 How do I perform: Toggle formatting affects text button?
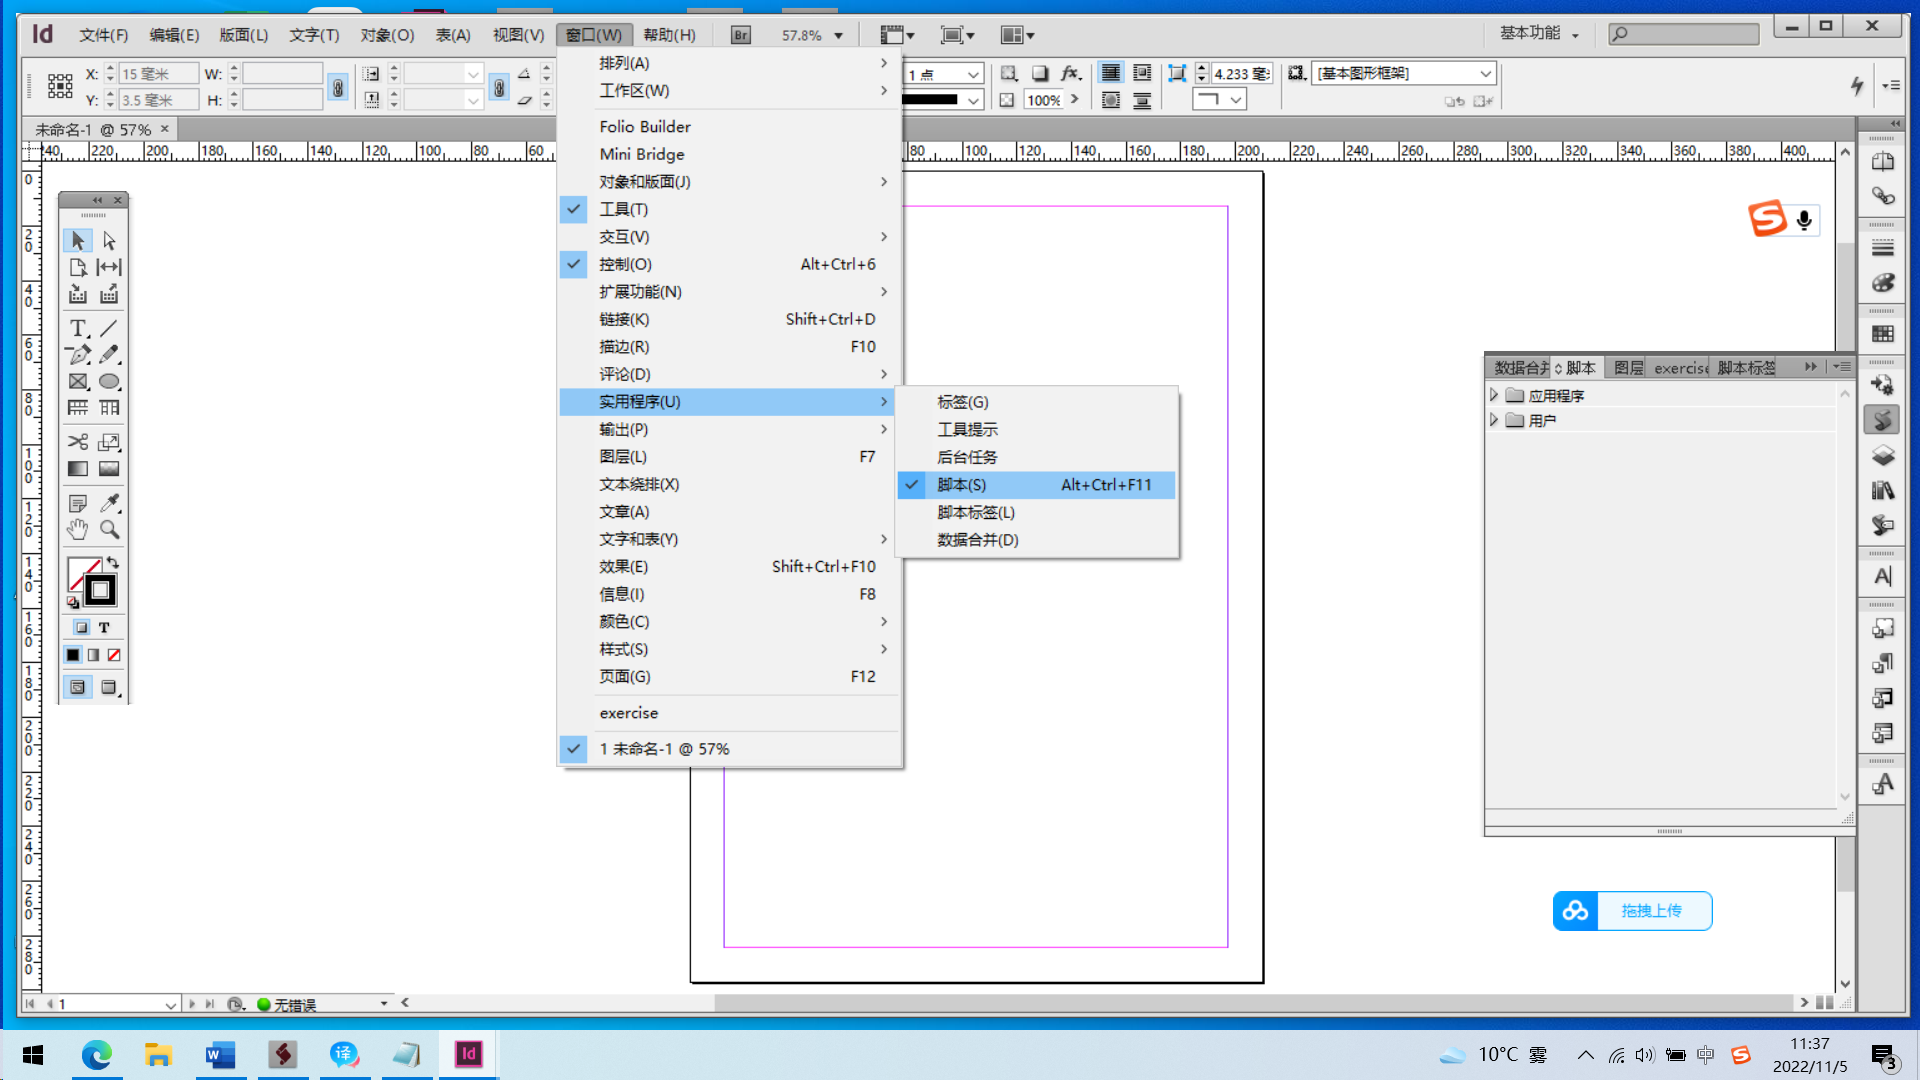[104, 628]
